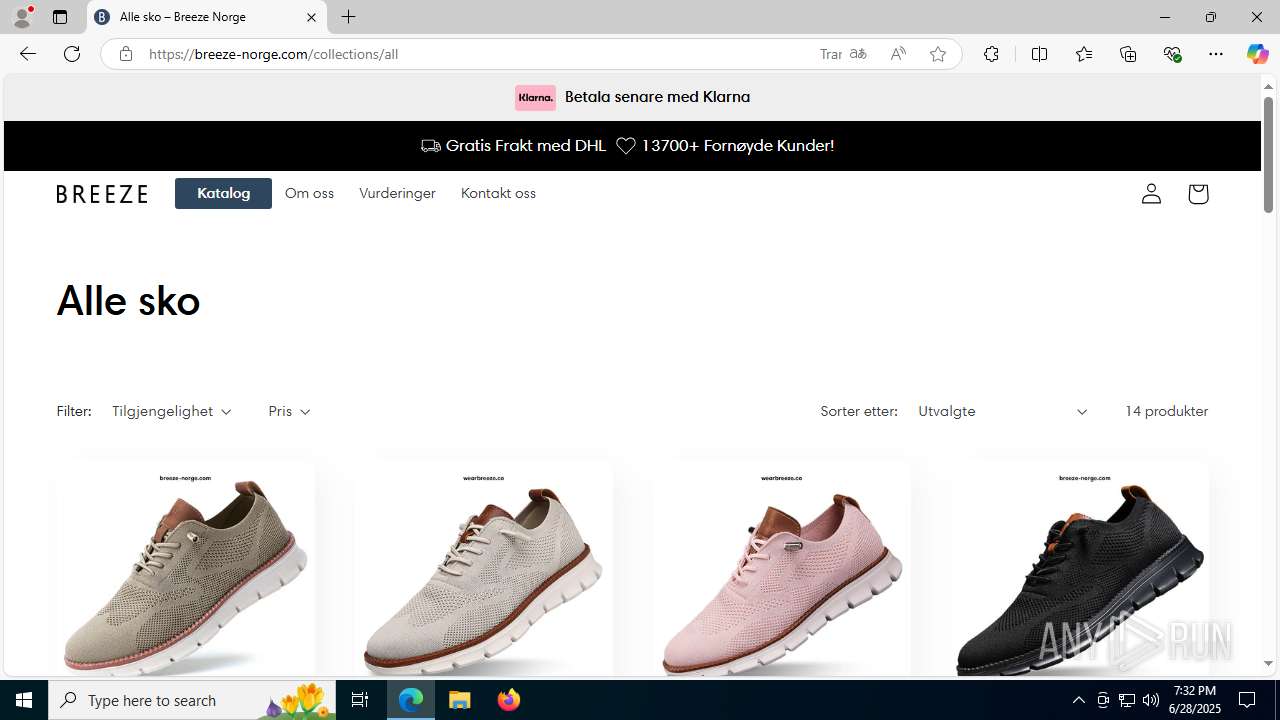1280x720 pixels.
Task: Open the pink shoe product
Action: [x=781, y=568]
